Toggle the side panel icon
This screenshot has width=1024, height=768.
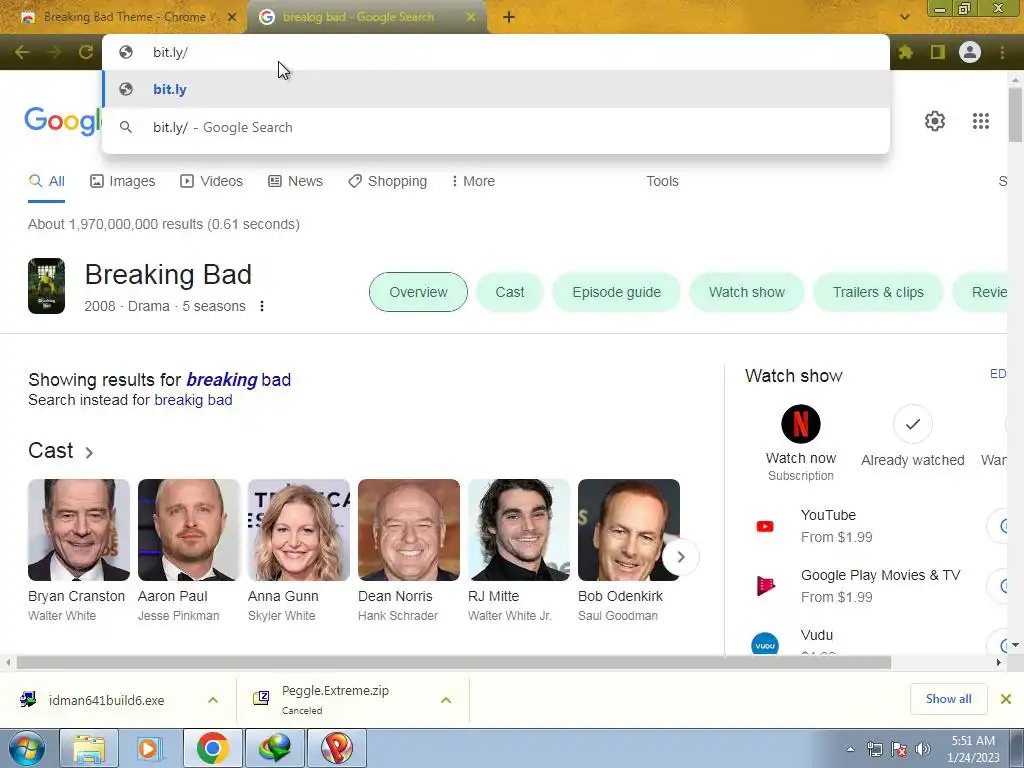(938, 52)
